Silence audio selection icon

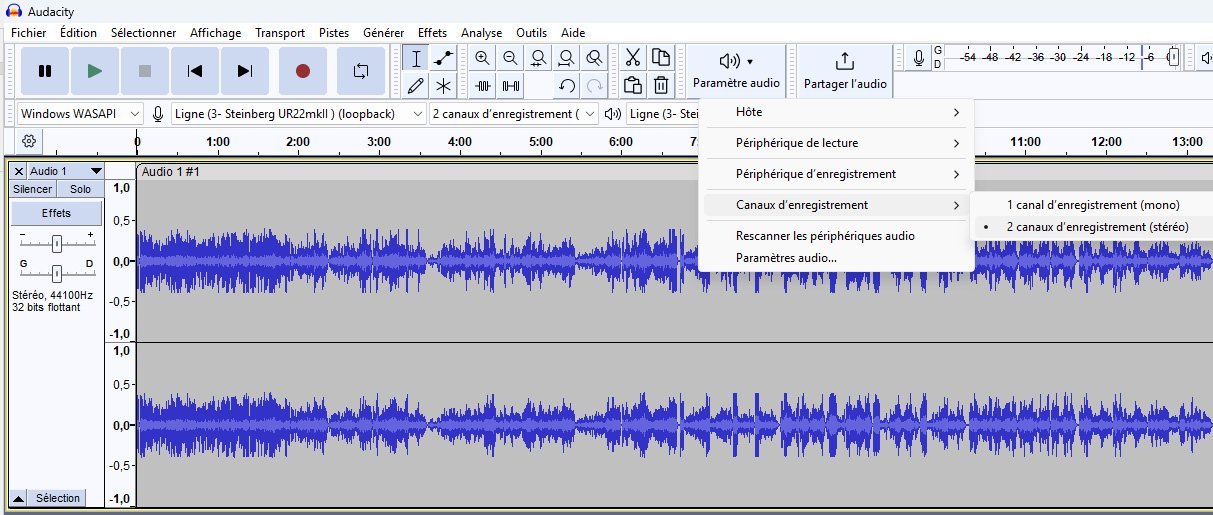pos(511,85)
